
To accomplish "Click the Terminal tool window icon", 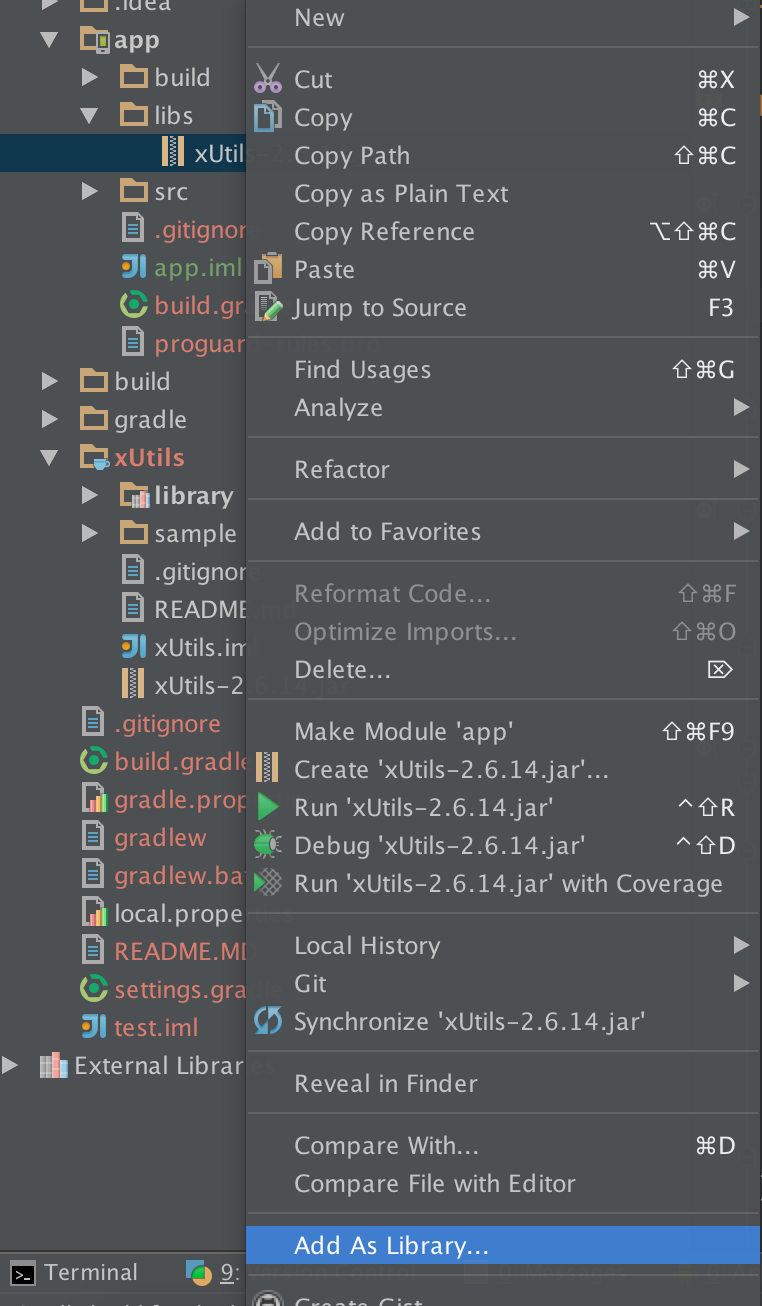I will (x=25, y=1273).
